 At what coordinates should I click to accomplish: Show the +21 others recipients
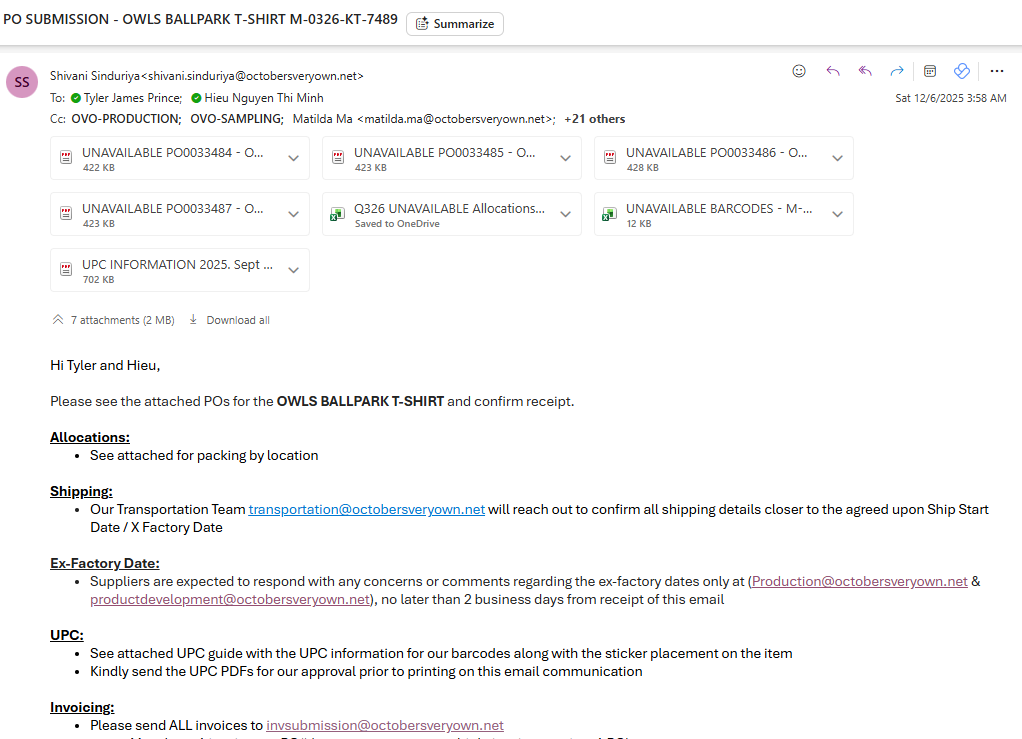[595, 119]
